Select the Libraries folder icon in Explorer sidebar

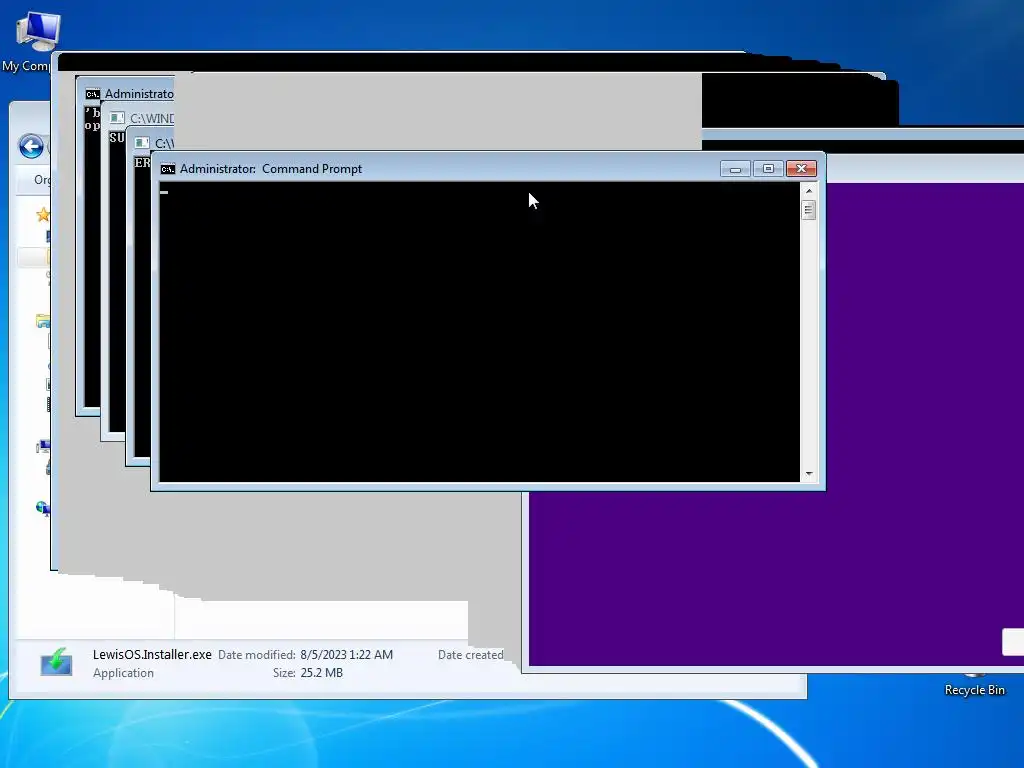[42, 321]
